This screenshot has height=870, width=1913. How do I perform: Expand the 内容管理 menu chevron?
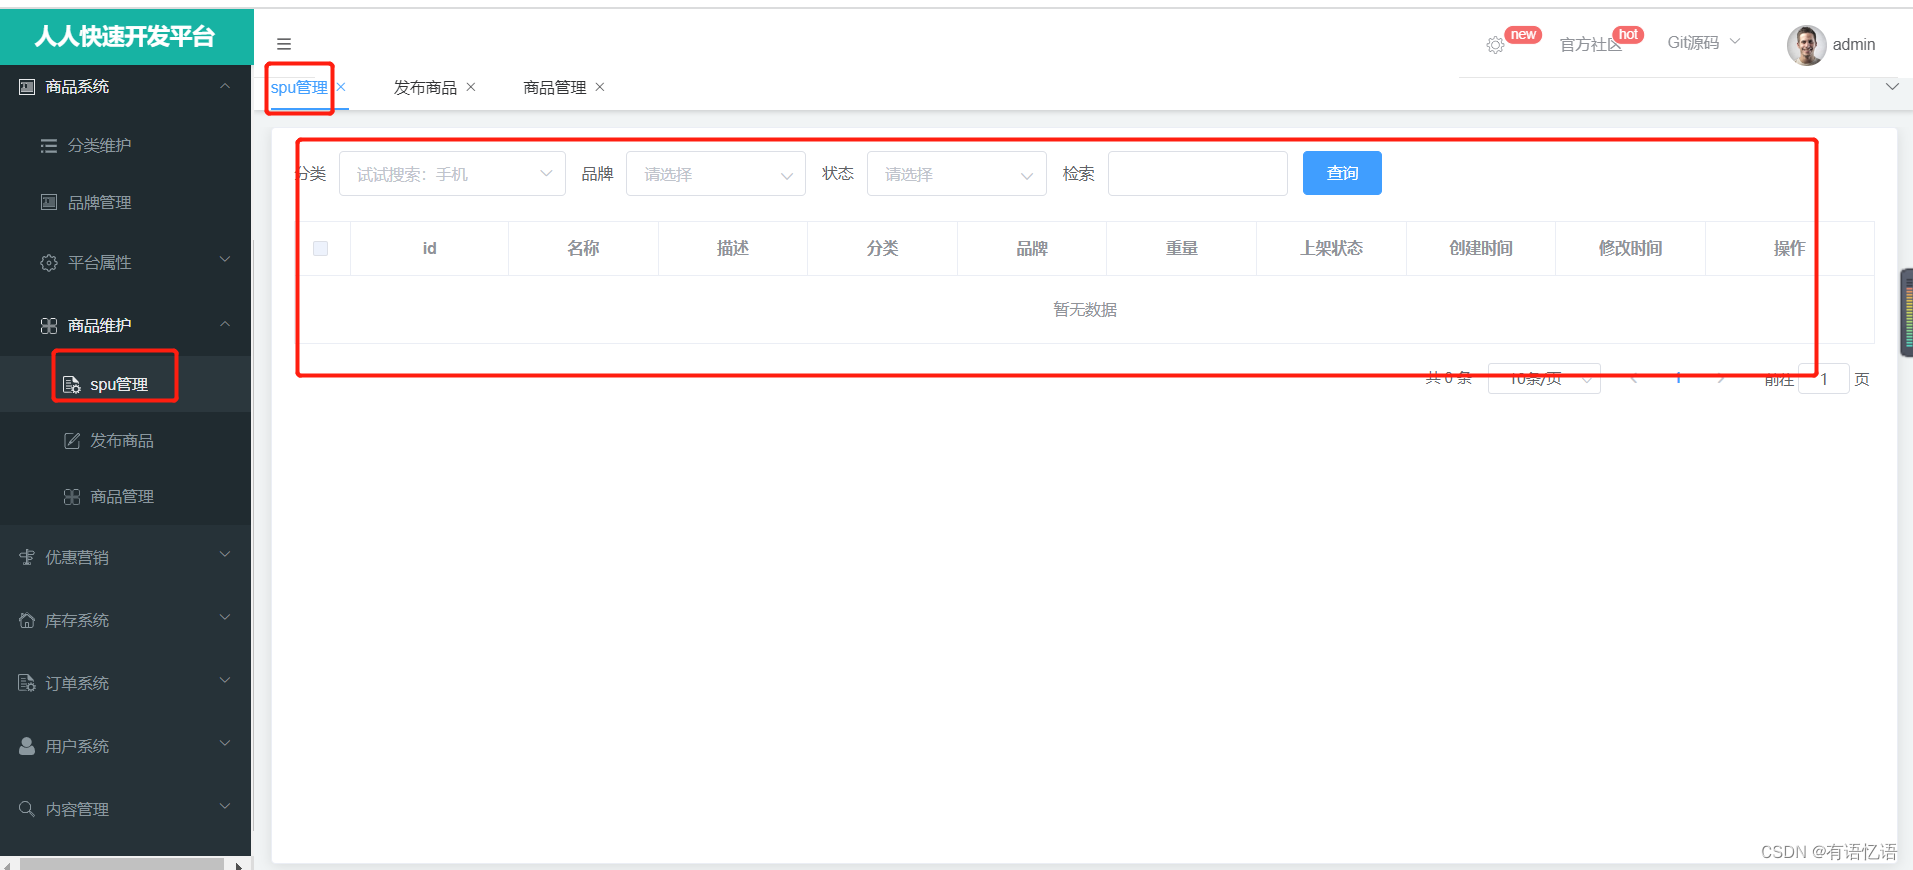(x=225, y=806)
